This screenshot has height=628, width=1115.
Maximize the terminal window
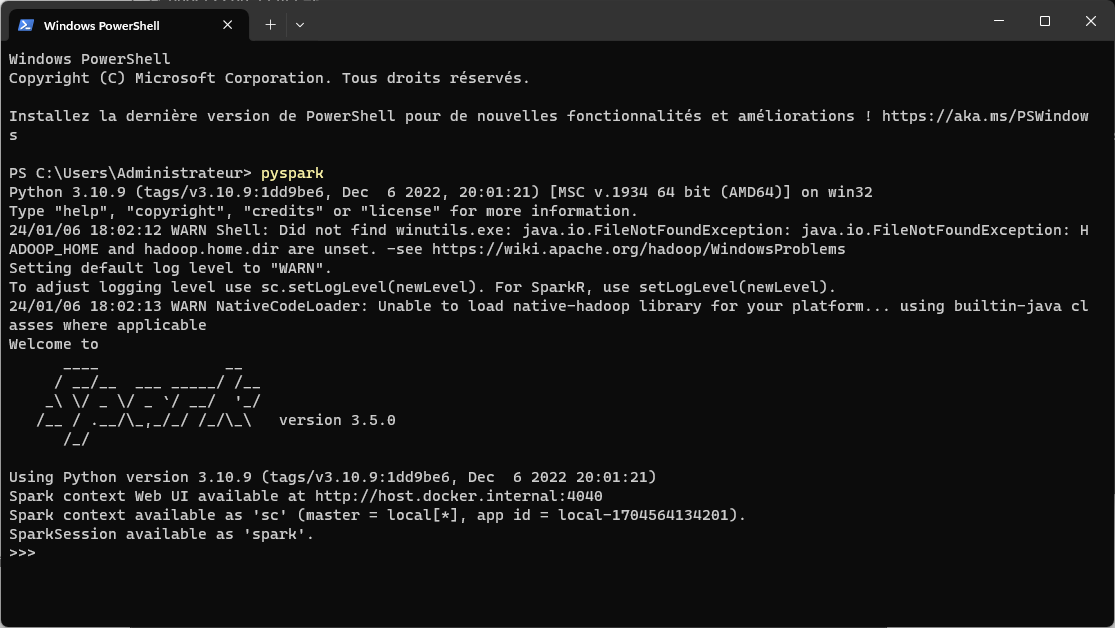(x=1045, y=21)
